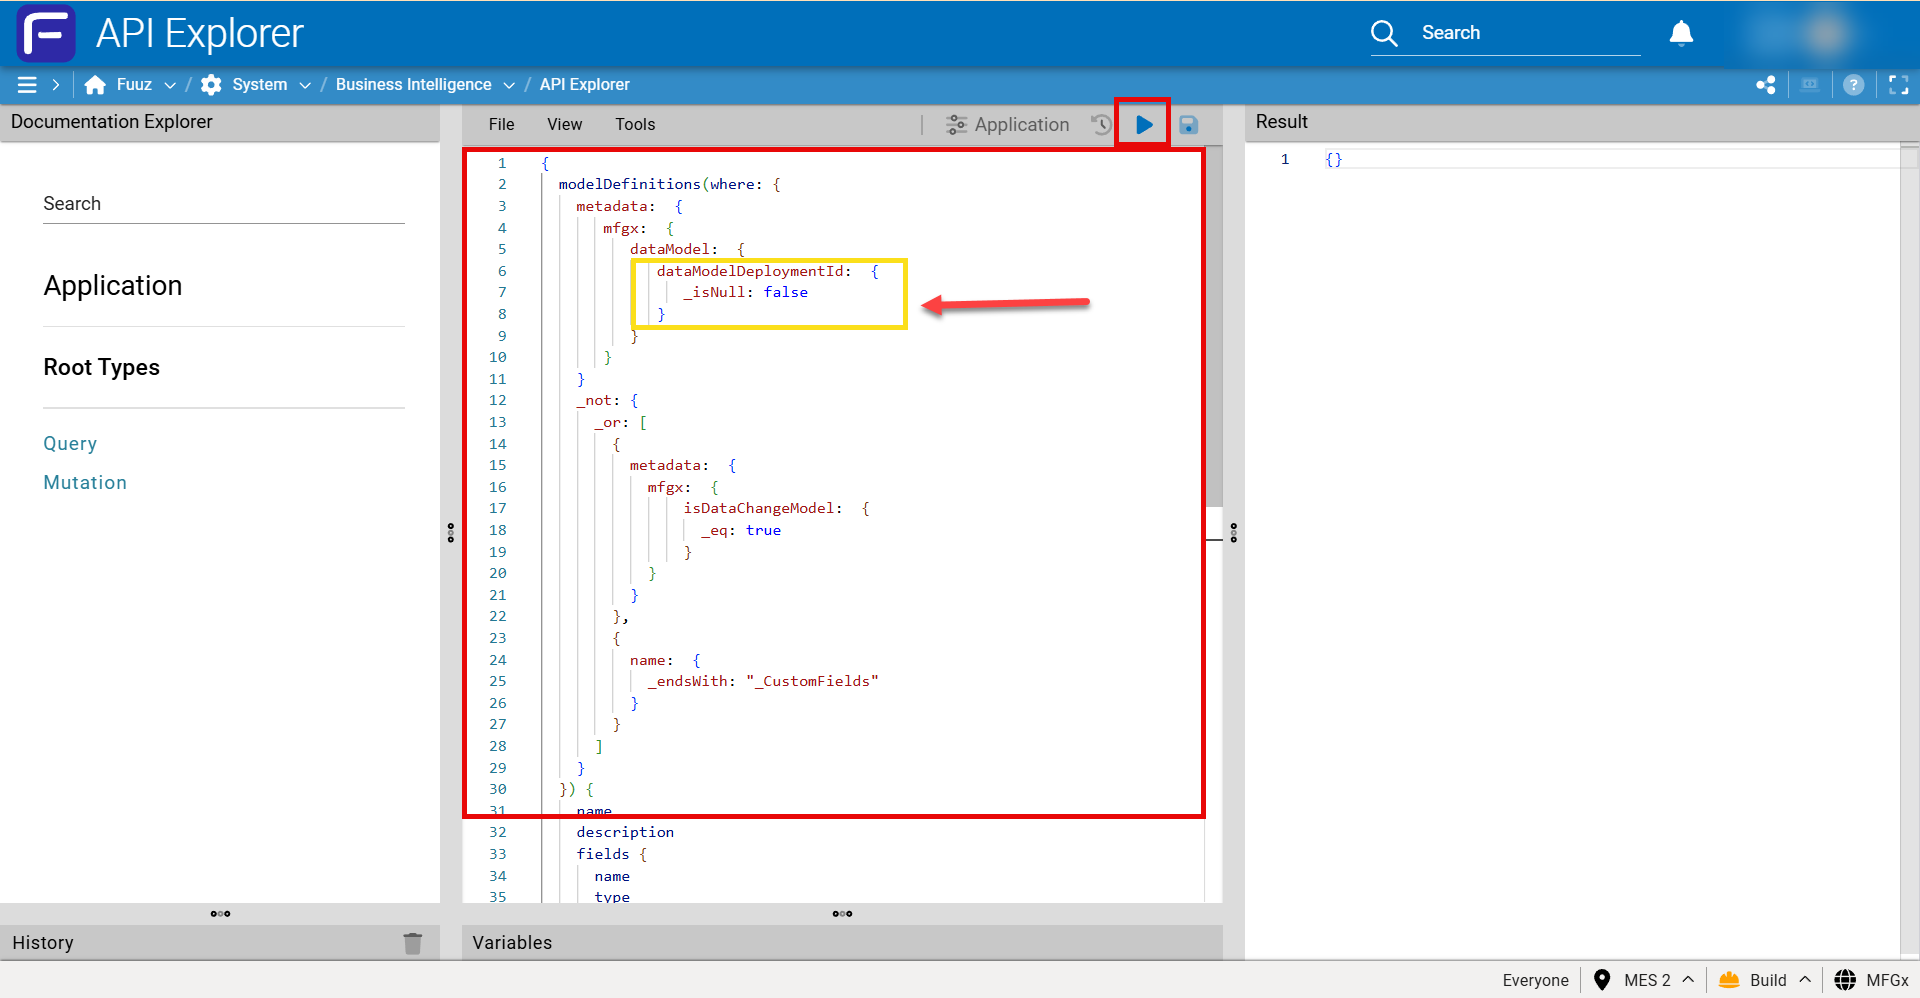This screenshot has width=1920, height=998.
Task: Expand the Fuuz breadcrumb dropdown
Action: tap(170, 86)
